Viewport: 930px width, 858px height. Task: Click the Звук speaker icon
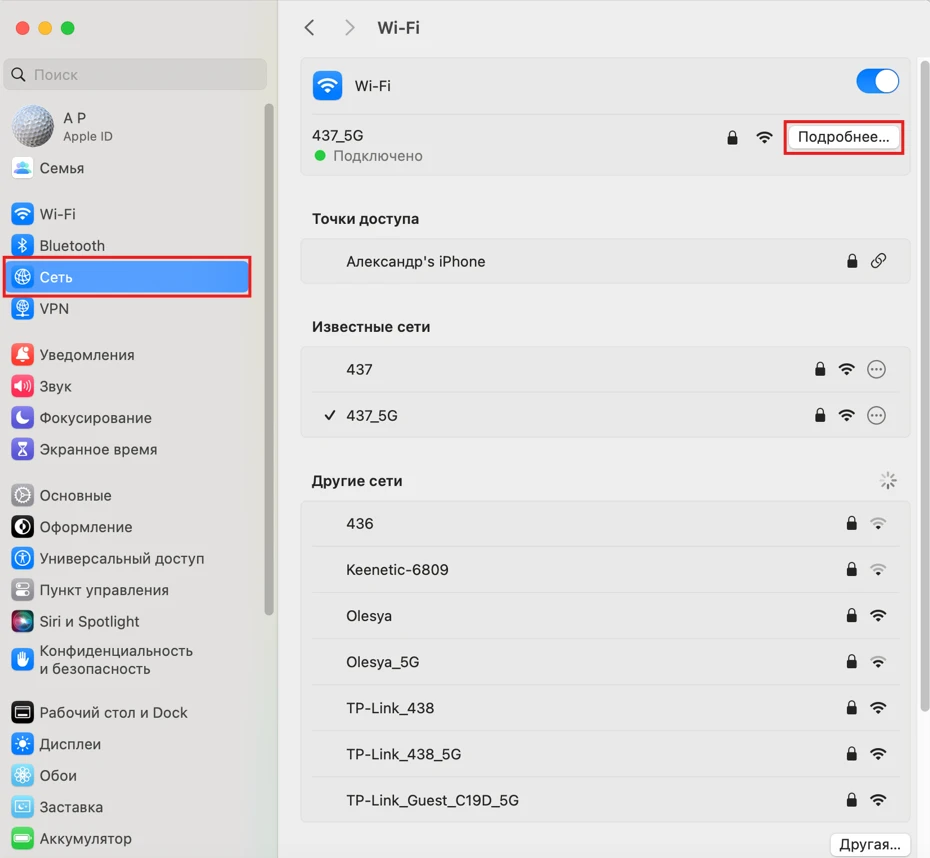coord(23,386)
